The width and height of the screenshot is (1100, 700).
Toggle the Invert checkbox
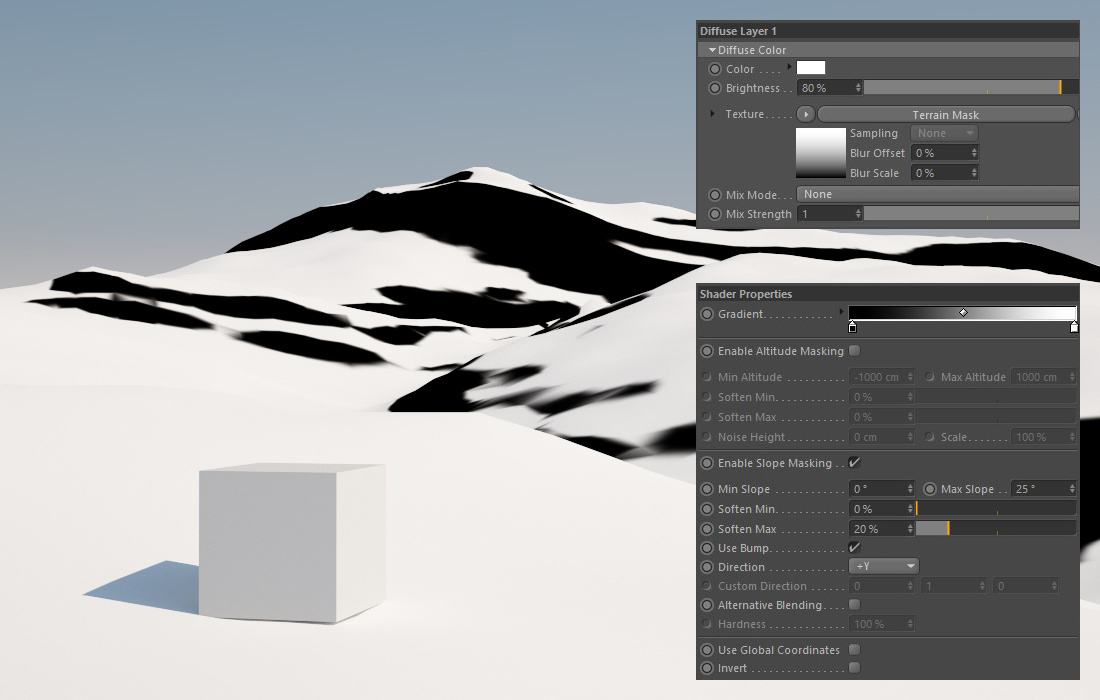[x=854, y=668]
